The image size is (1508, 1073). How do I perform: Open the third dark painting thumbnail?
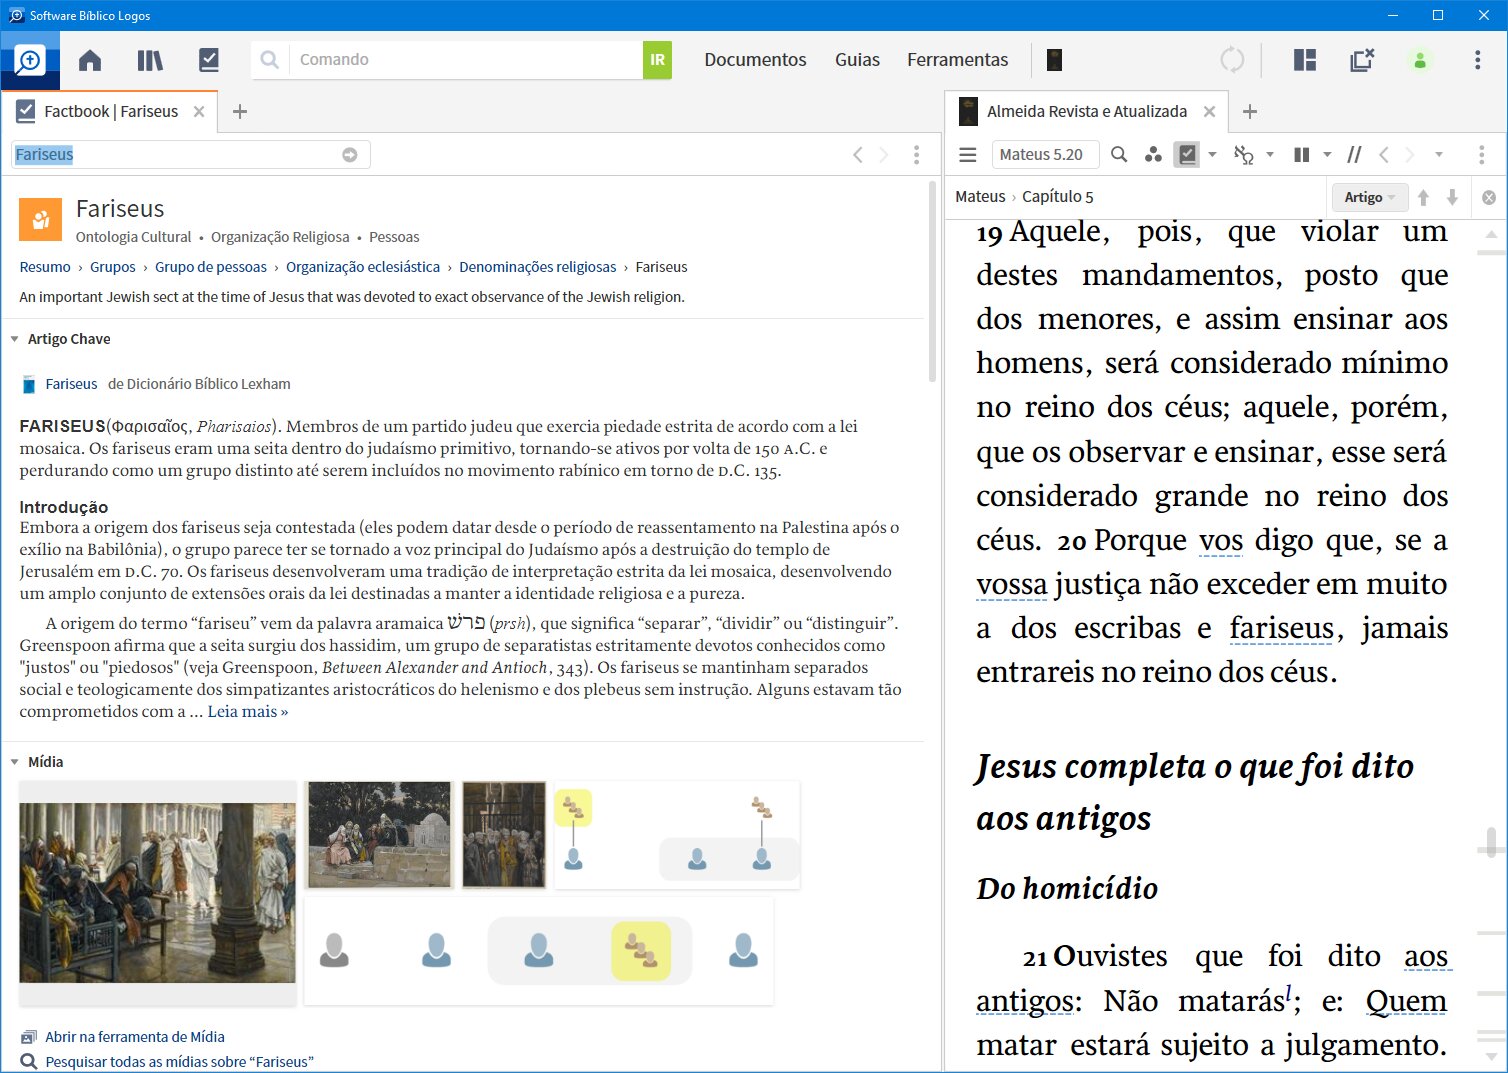click(x=504, y=835)
